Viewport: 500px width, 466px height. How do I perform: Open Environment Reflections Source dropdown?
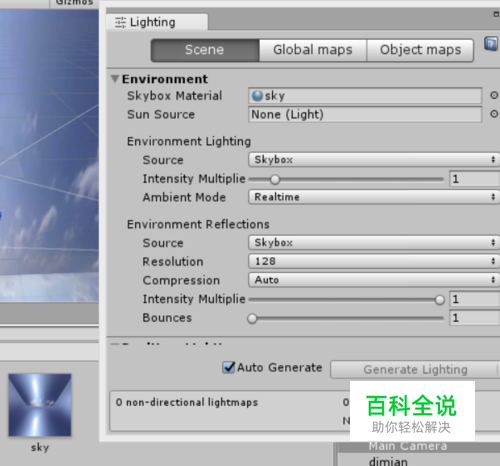pos(373,243)
